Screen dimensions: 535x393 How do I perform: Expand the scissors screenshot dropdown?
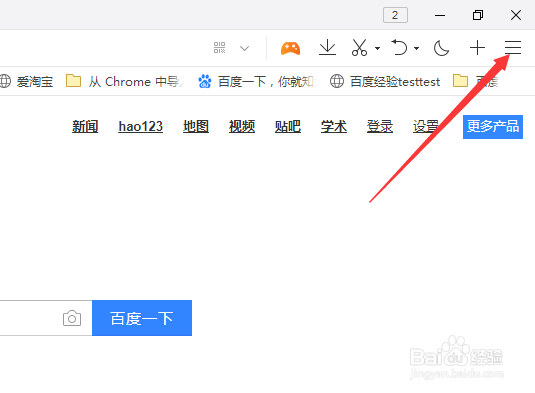click(x=377, y=48)
